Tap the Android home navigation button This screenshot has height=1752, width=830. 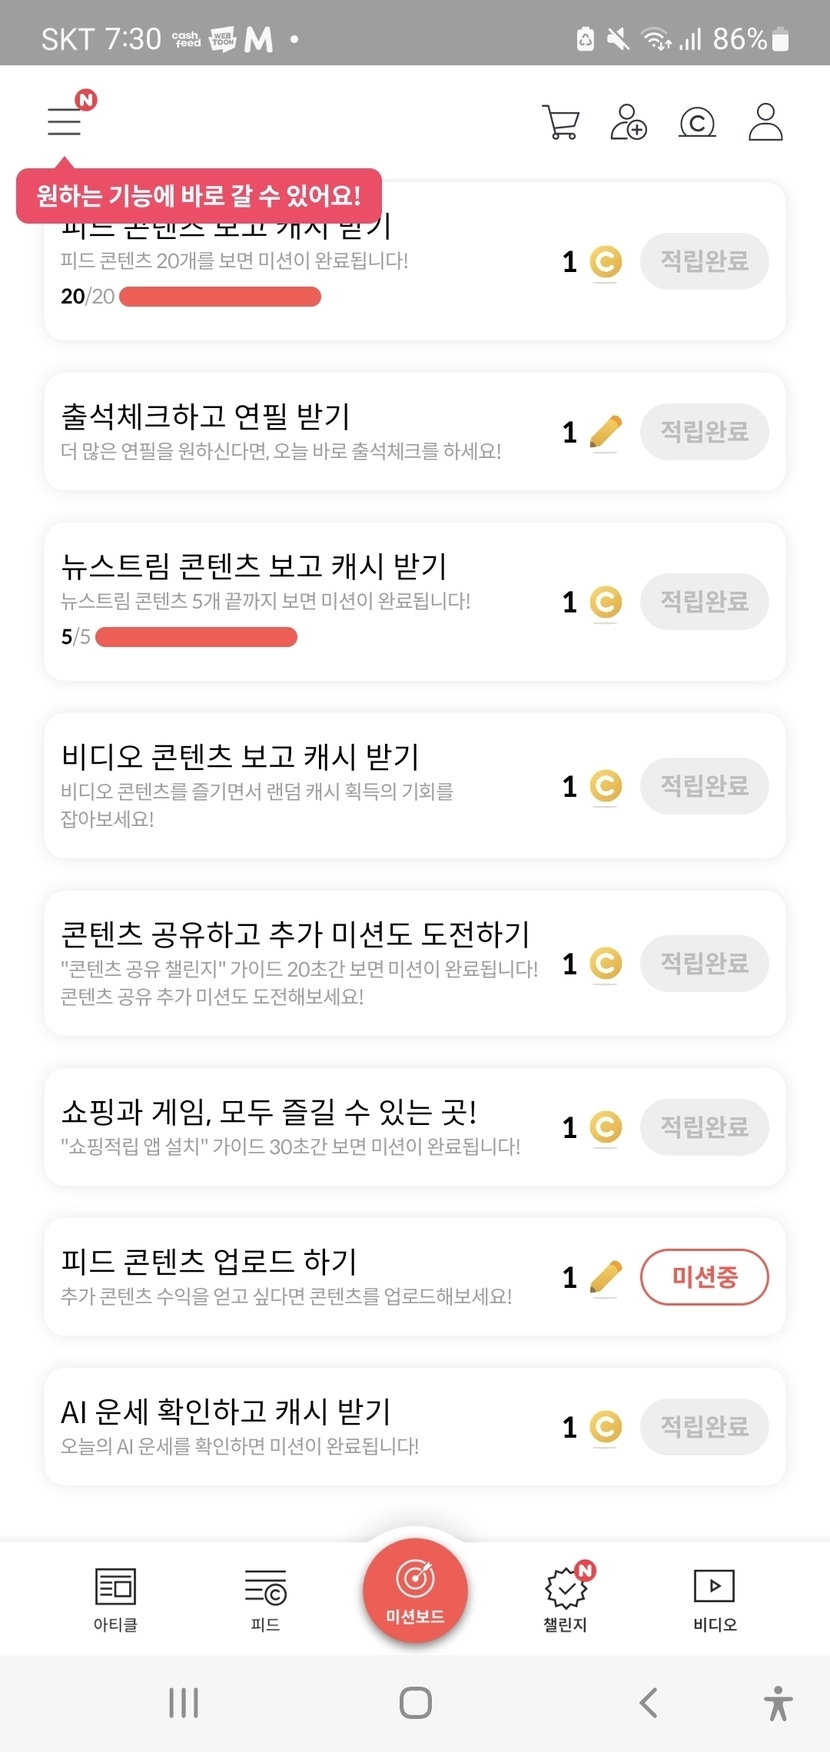point(415,1702)
